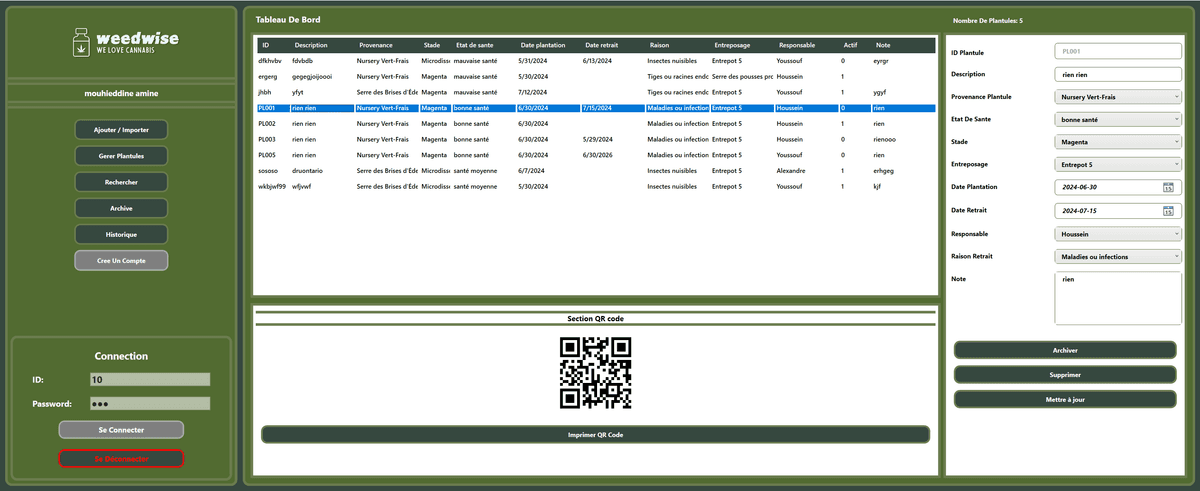The image size is (1200, 491).
Task: Select the highlighted PL001 row
Action: tap(595, 108)
